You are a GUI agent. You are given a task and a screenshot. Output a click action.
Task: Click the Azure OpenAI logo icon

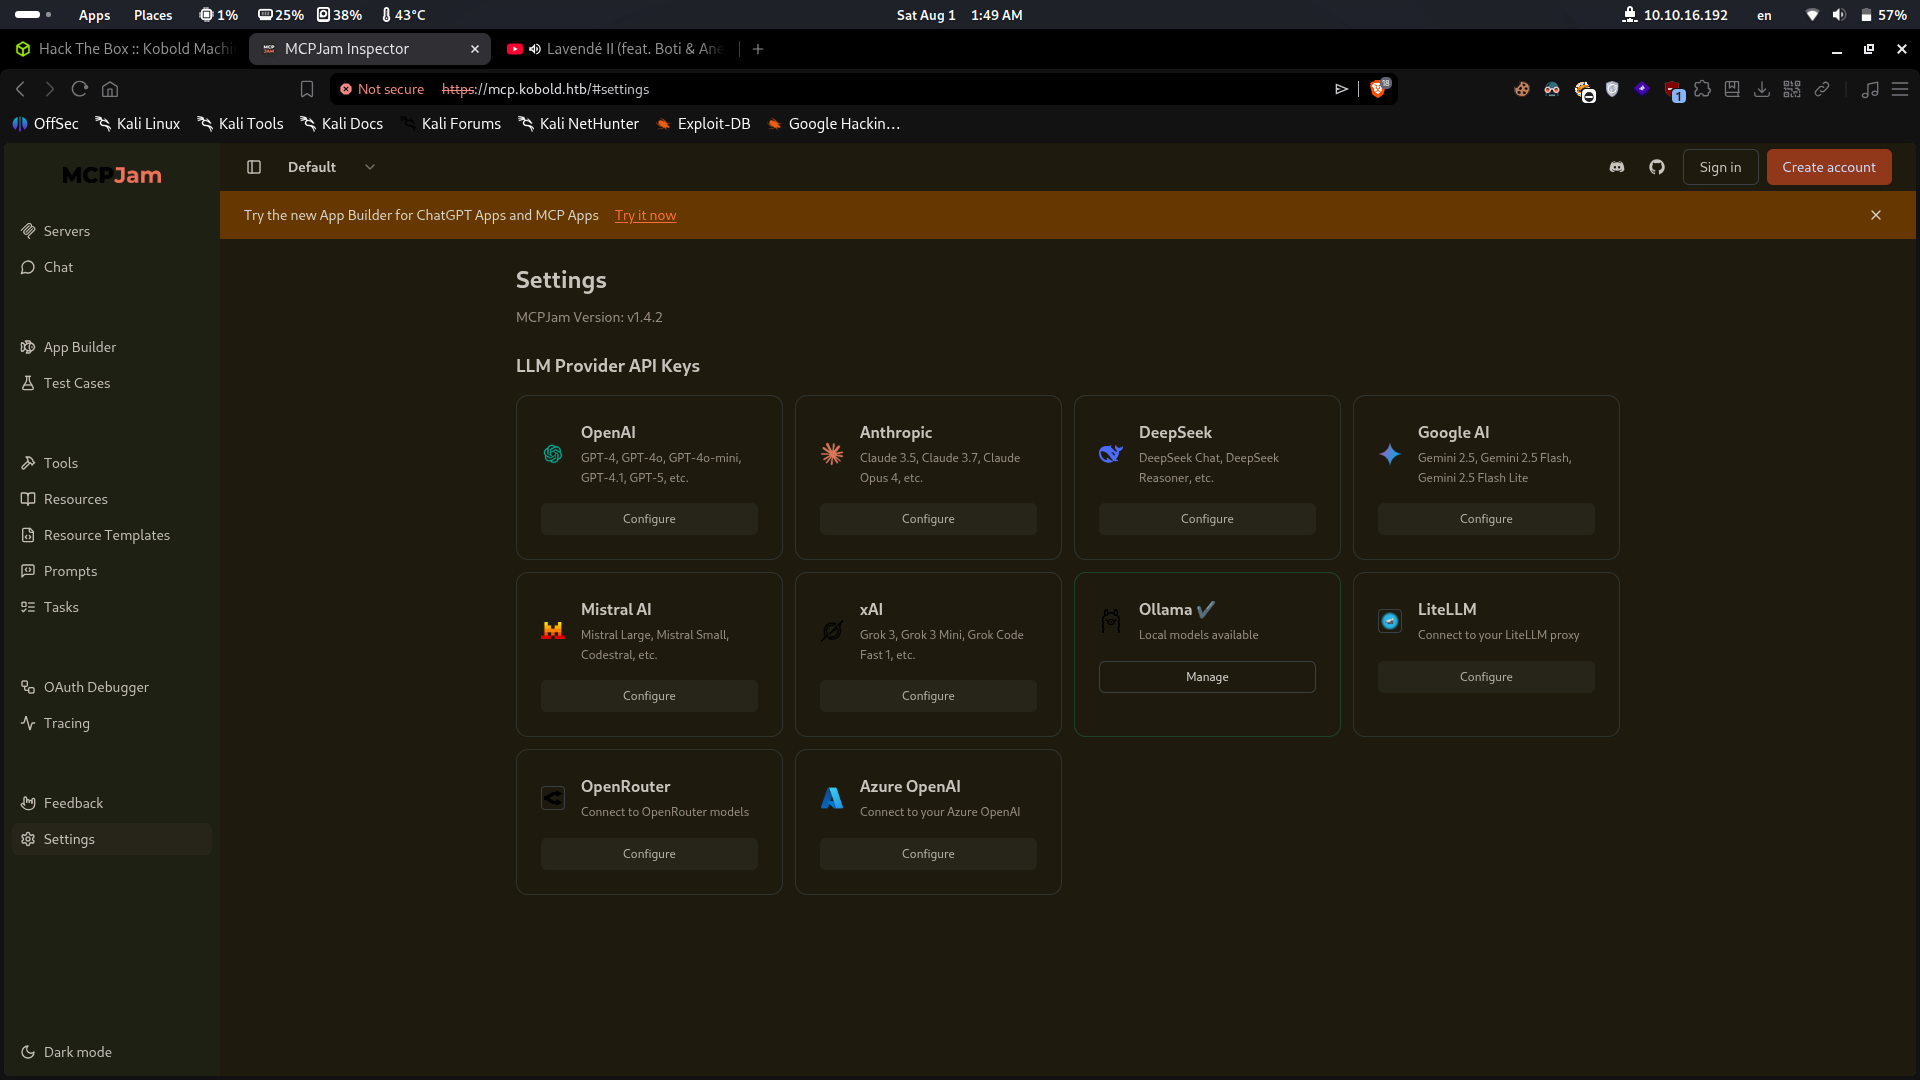(x=832, y=798)
